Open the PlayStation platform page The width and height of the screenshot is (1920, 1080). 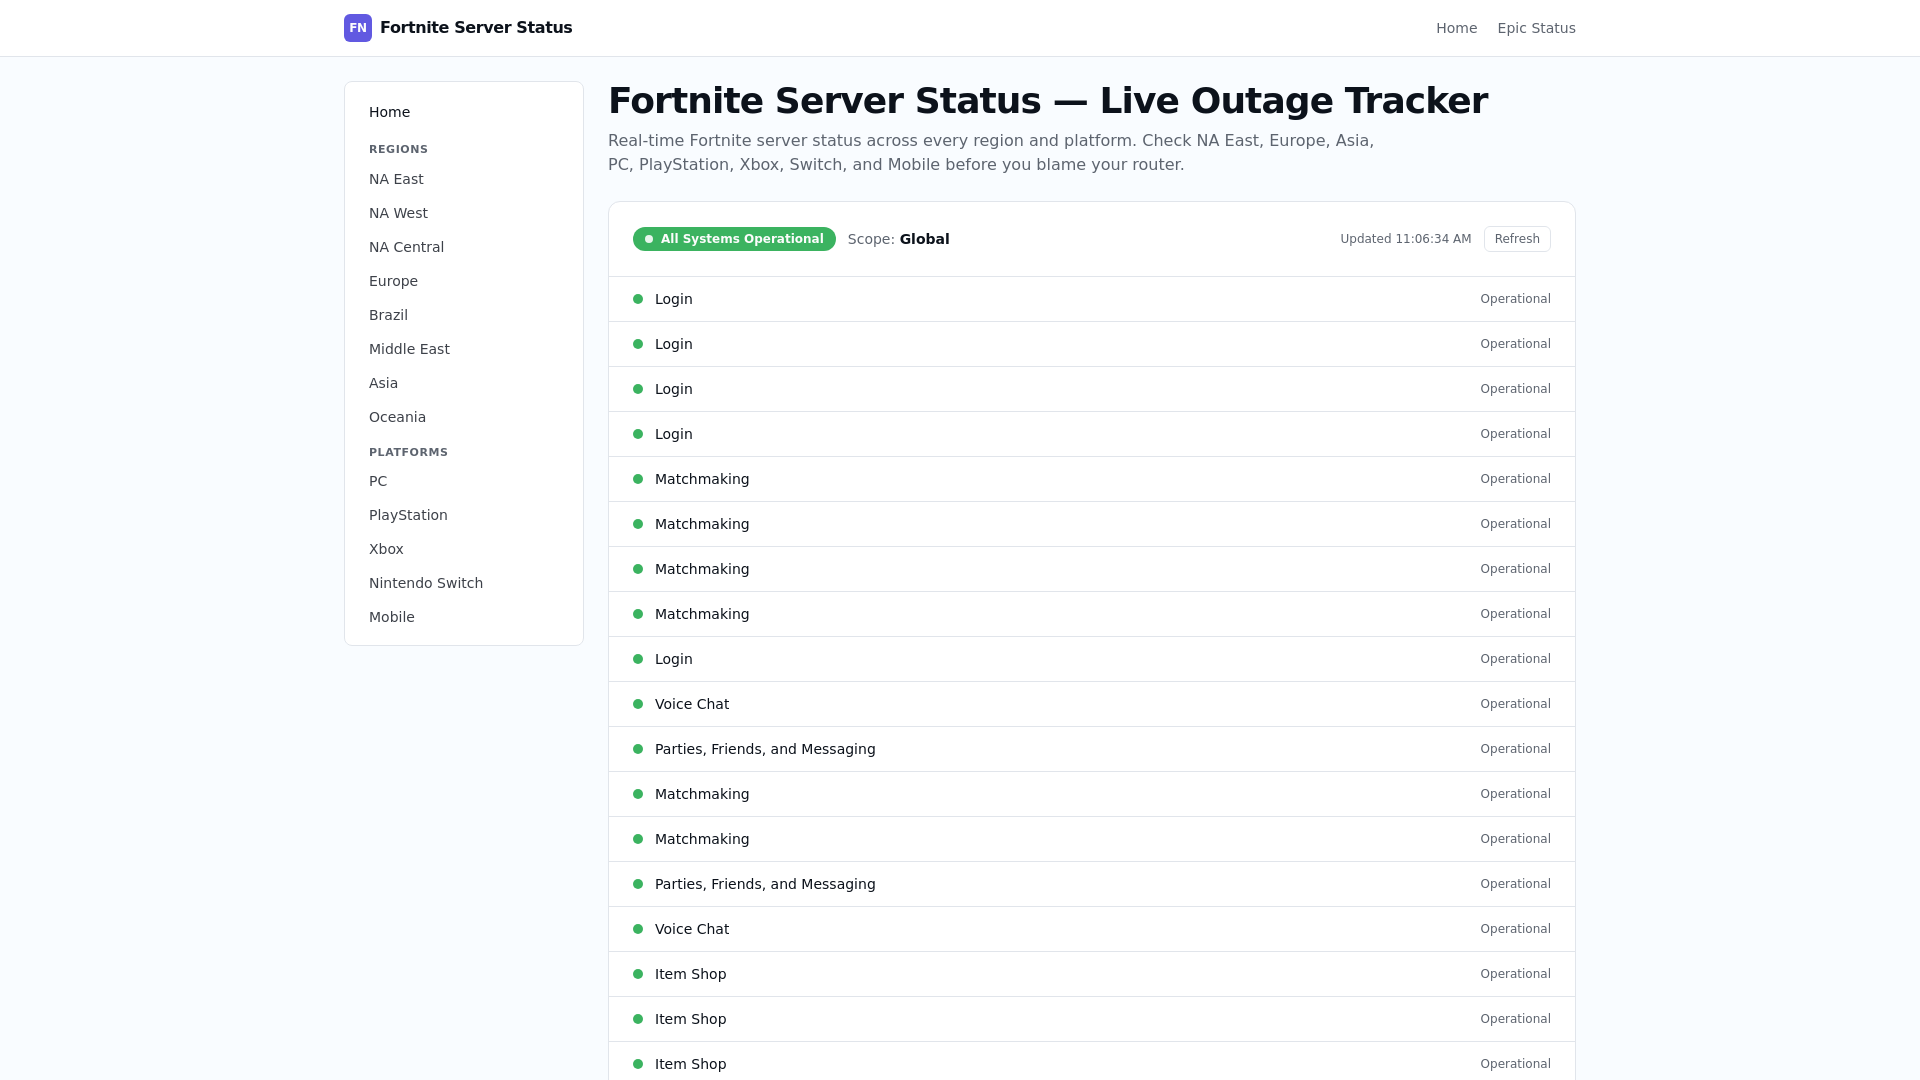(464, 515)
